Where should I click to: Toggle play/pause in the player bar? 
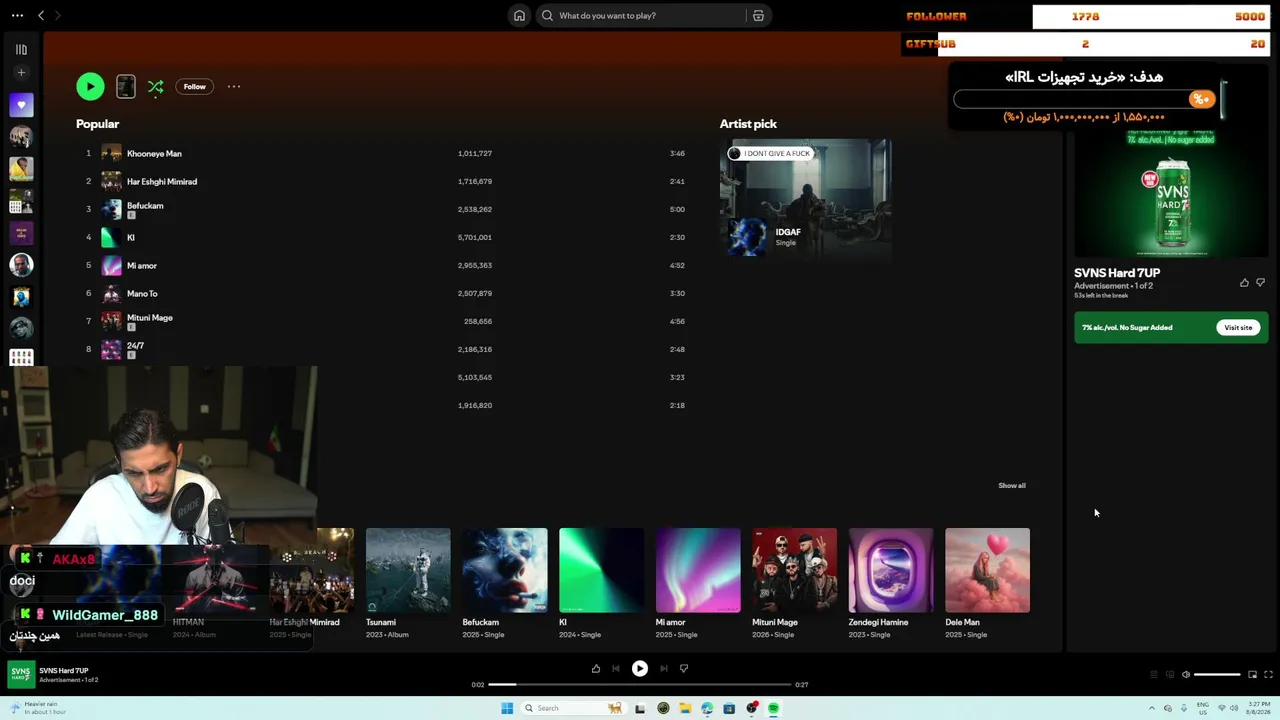(x=640, y=669)
